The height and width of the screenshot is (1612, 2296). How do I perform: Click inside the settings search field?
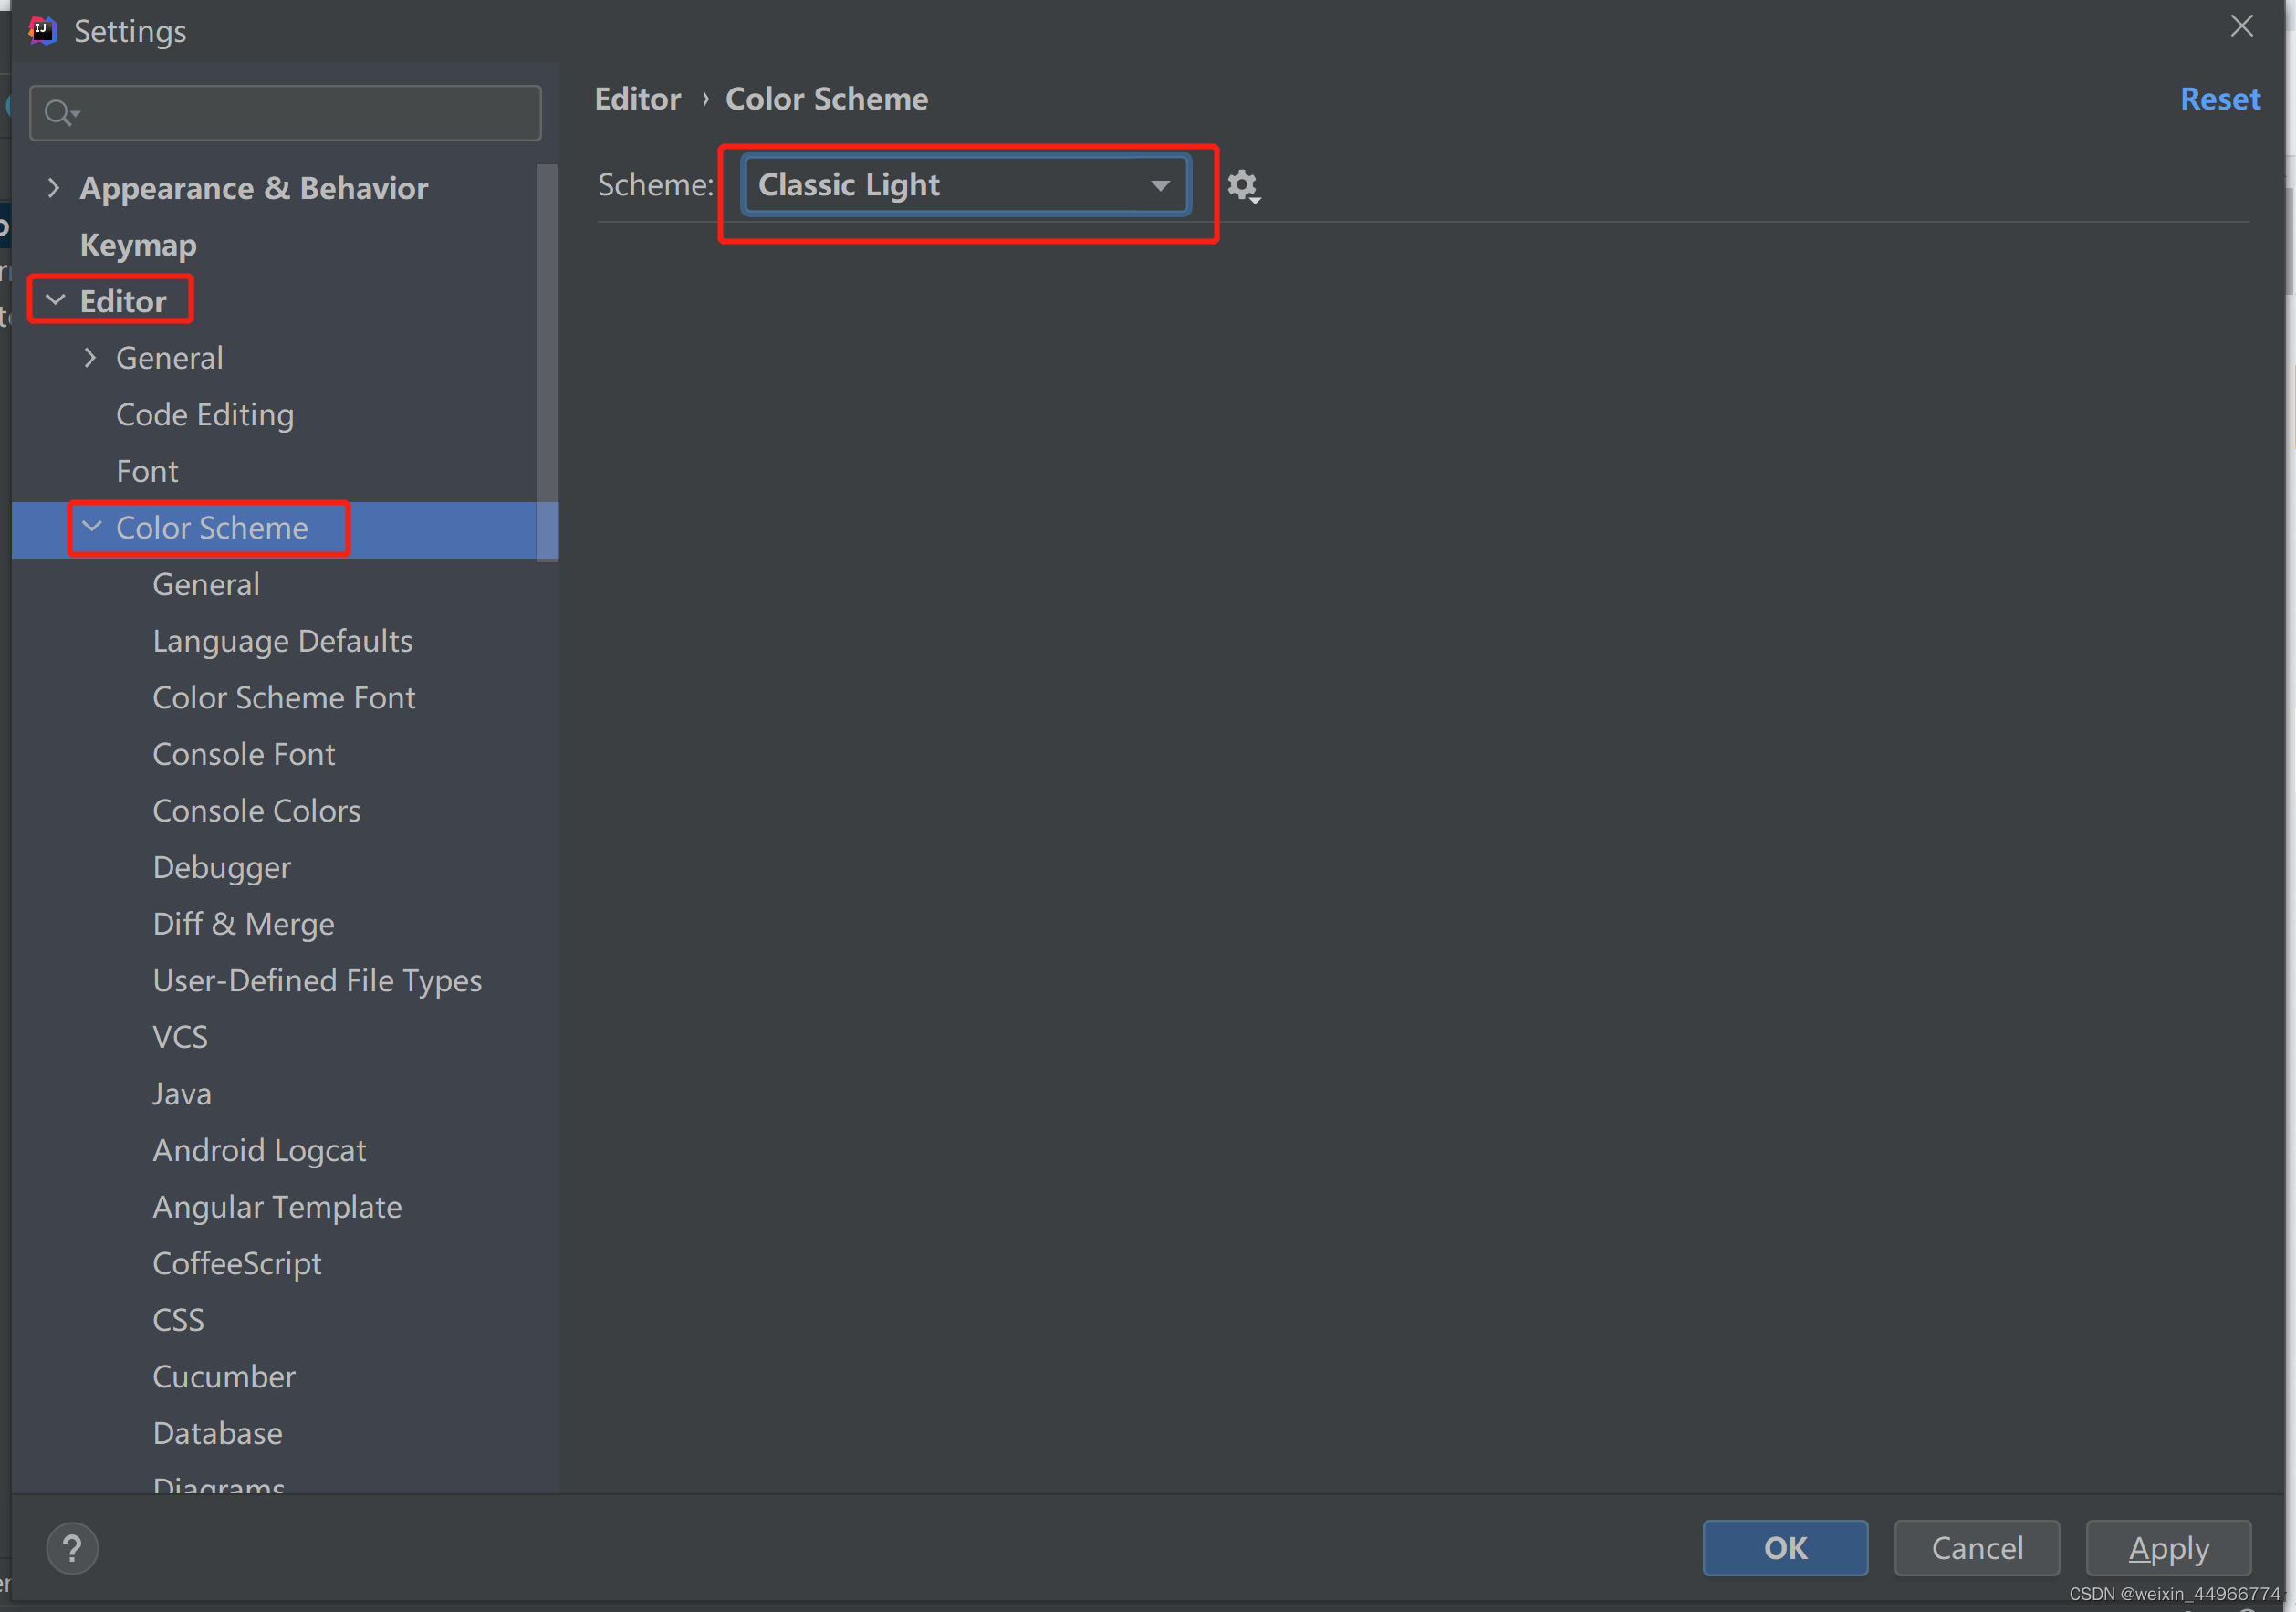(x=300, y=113)
